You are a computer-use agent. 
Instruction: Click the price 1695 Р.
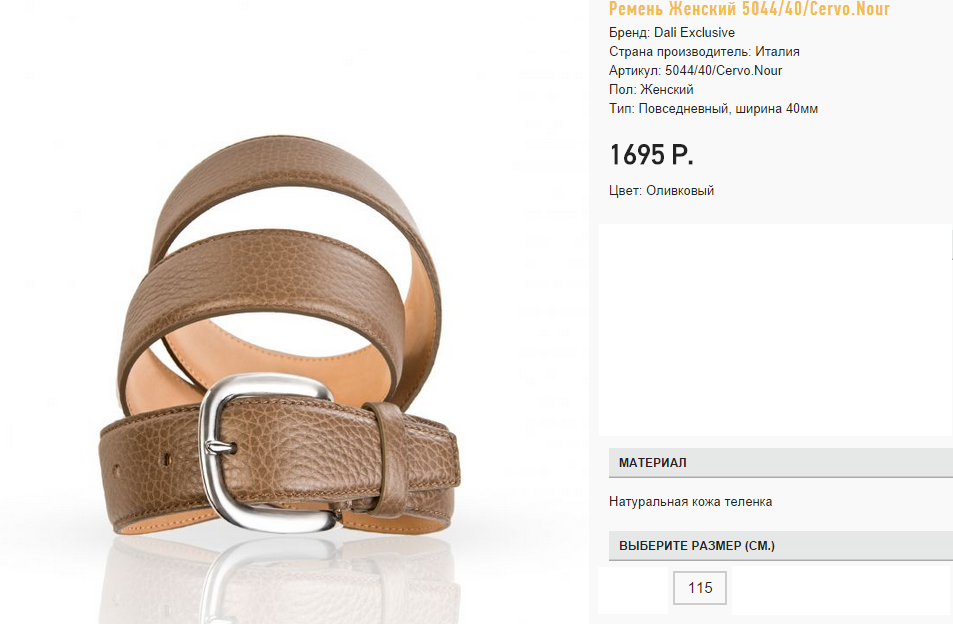[651, 154]
